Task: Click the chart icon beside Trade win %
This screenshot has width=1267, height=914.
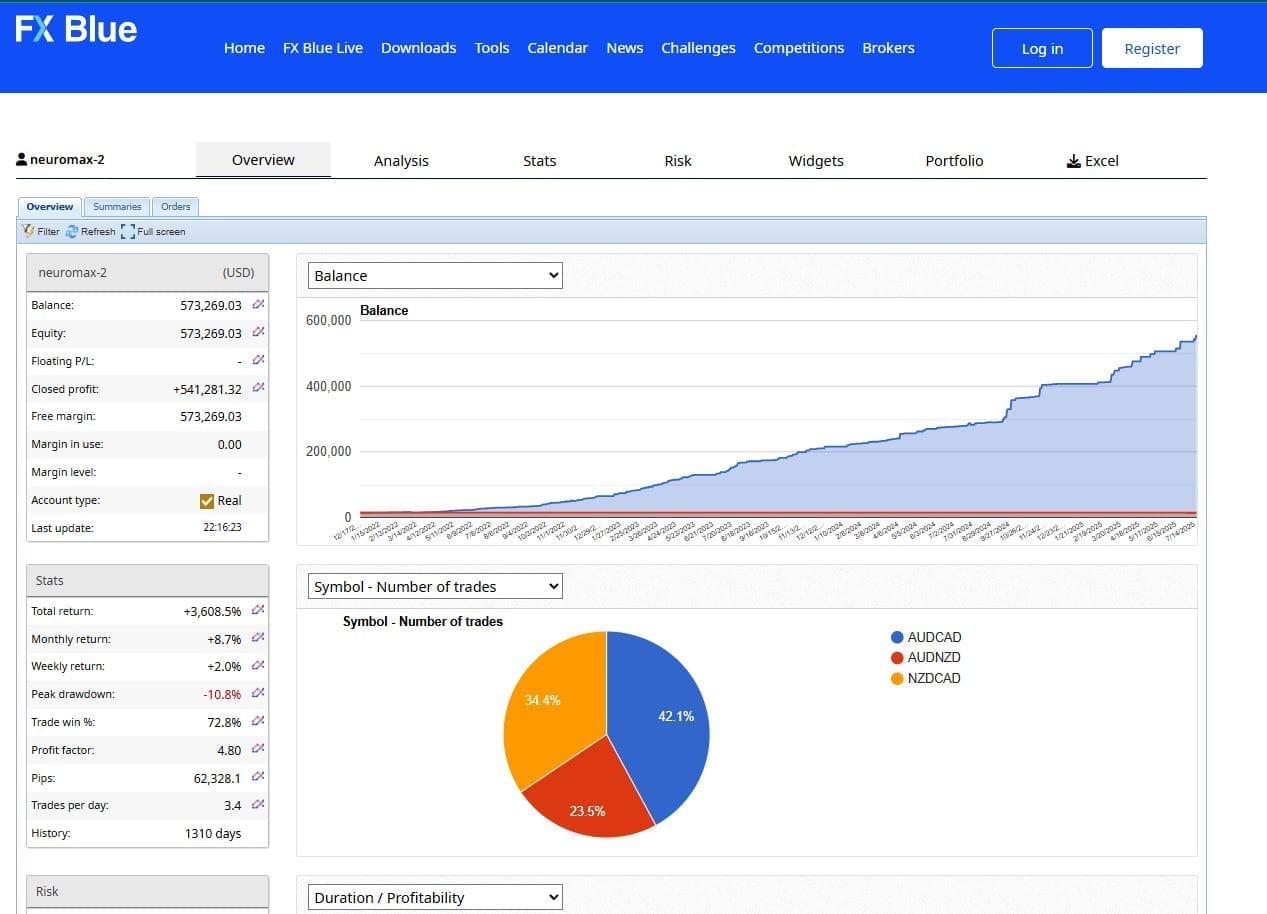Action: tap(258, 721)
